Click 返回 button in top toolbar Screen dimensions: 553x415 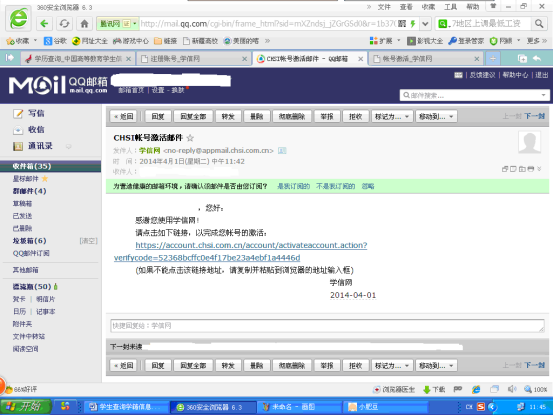[x=123, y=116]
